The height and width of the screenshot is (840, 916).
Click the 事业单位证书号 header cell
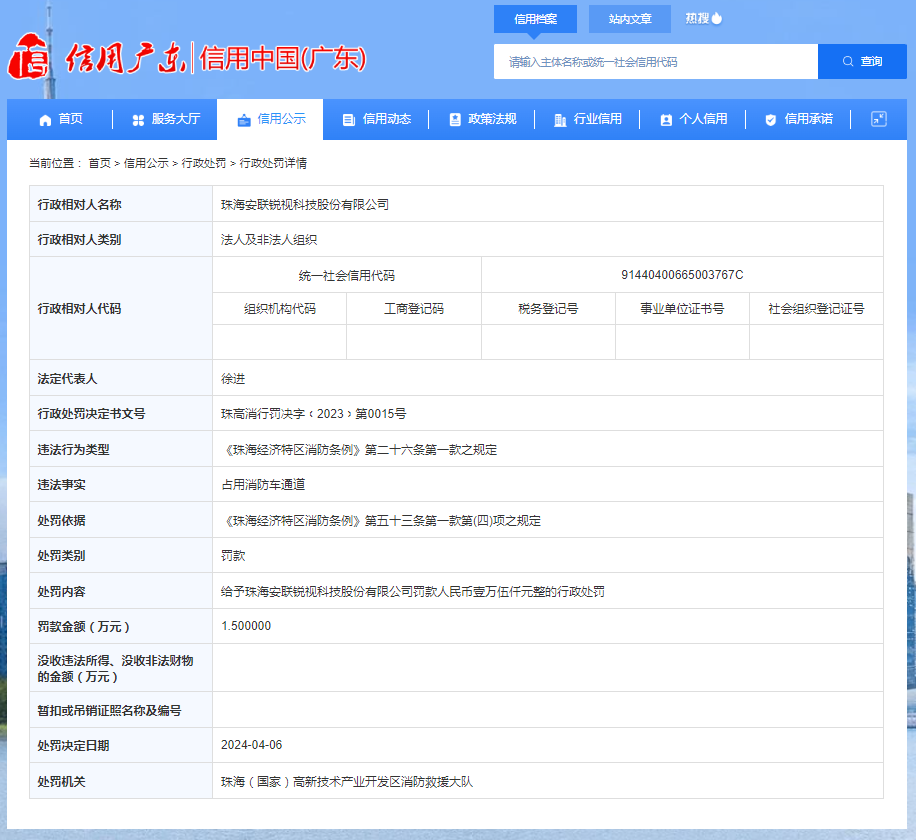pyautogui.click(x=682, y=308)
